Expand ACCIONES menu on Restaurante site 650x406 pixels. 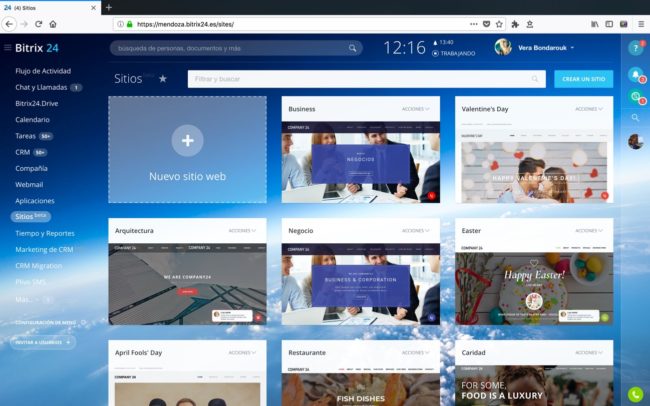coord(415,353)
